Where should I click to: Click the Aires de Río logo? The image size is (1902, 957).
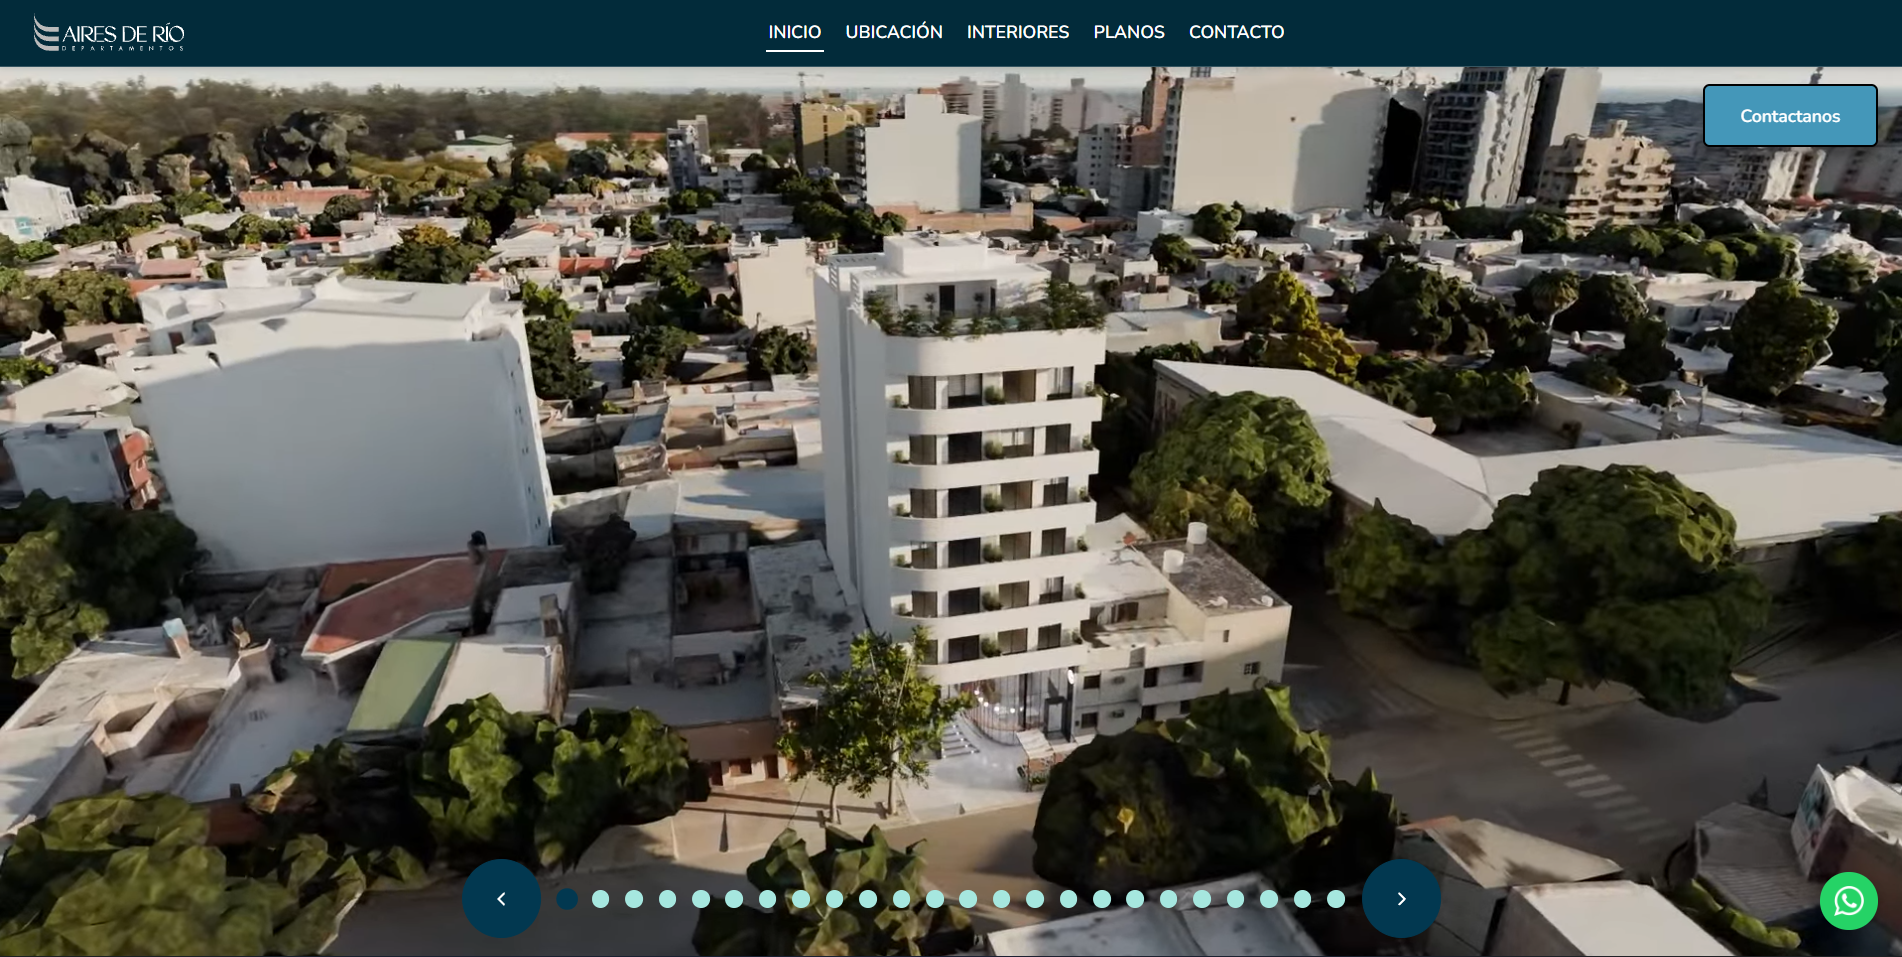pos(109,33)
